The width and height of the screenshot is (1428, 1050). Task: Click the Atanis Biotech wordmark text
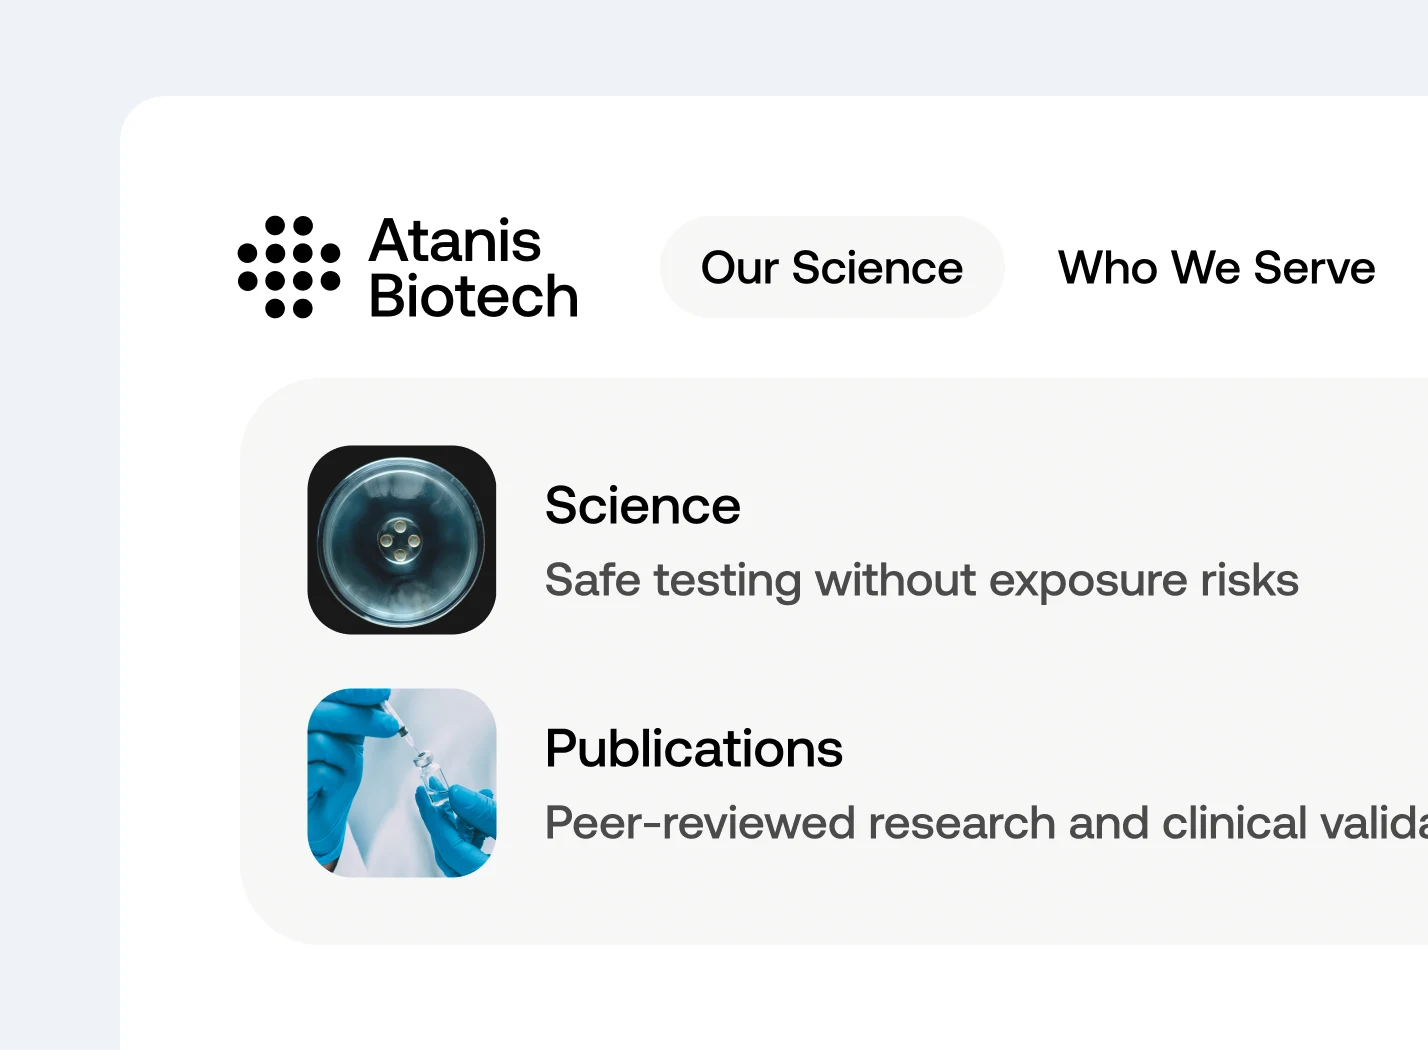tap(472, 268)
